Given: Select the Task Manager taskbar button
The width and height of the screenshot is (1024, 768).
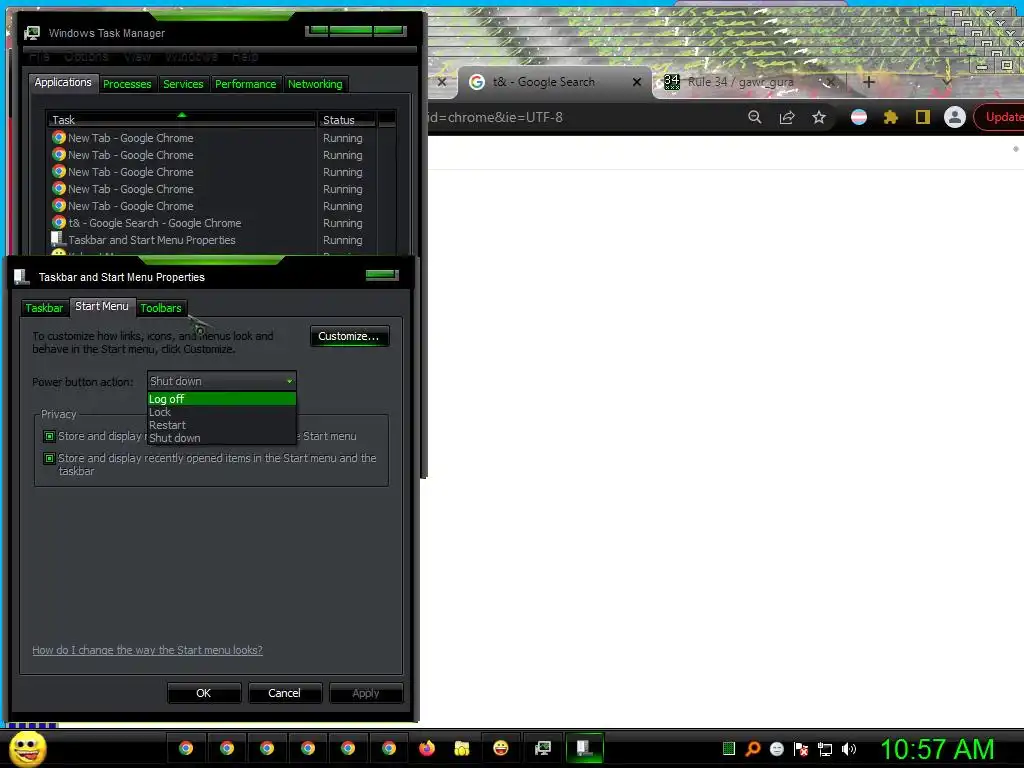Looking at the screenshot, I should pyautogui.click(x=543, y=748).
